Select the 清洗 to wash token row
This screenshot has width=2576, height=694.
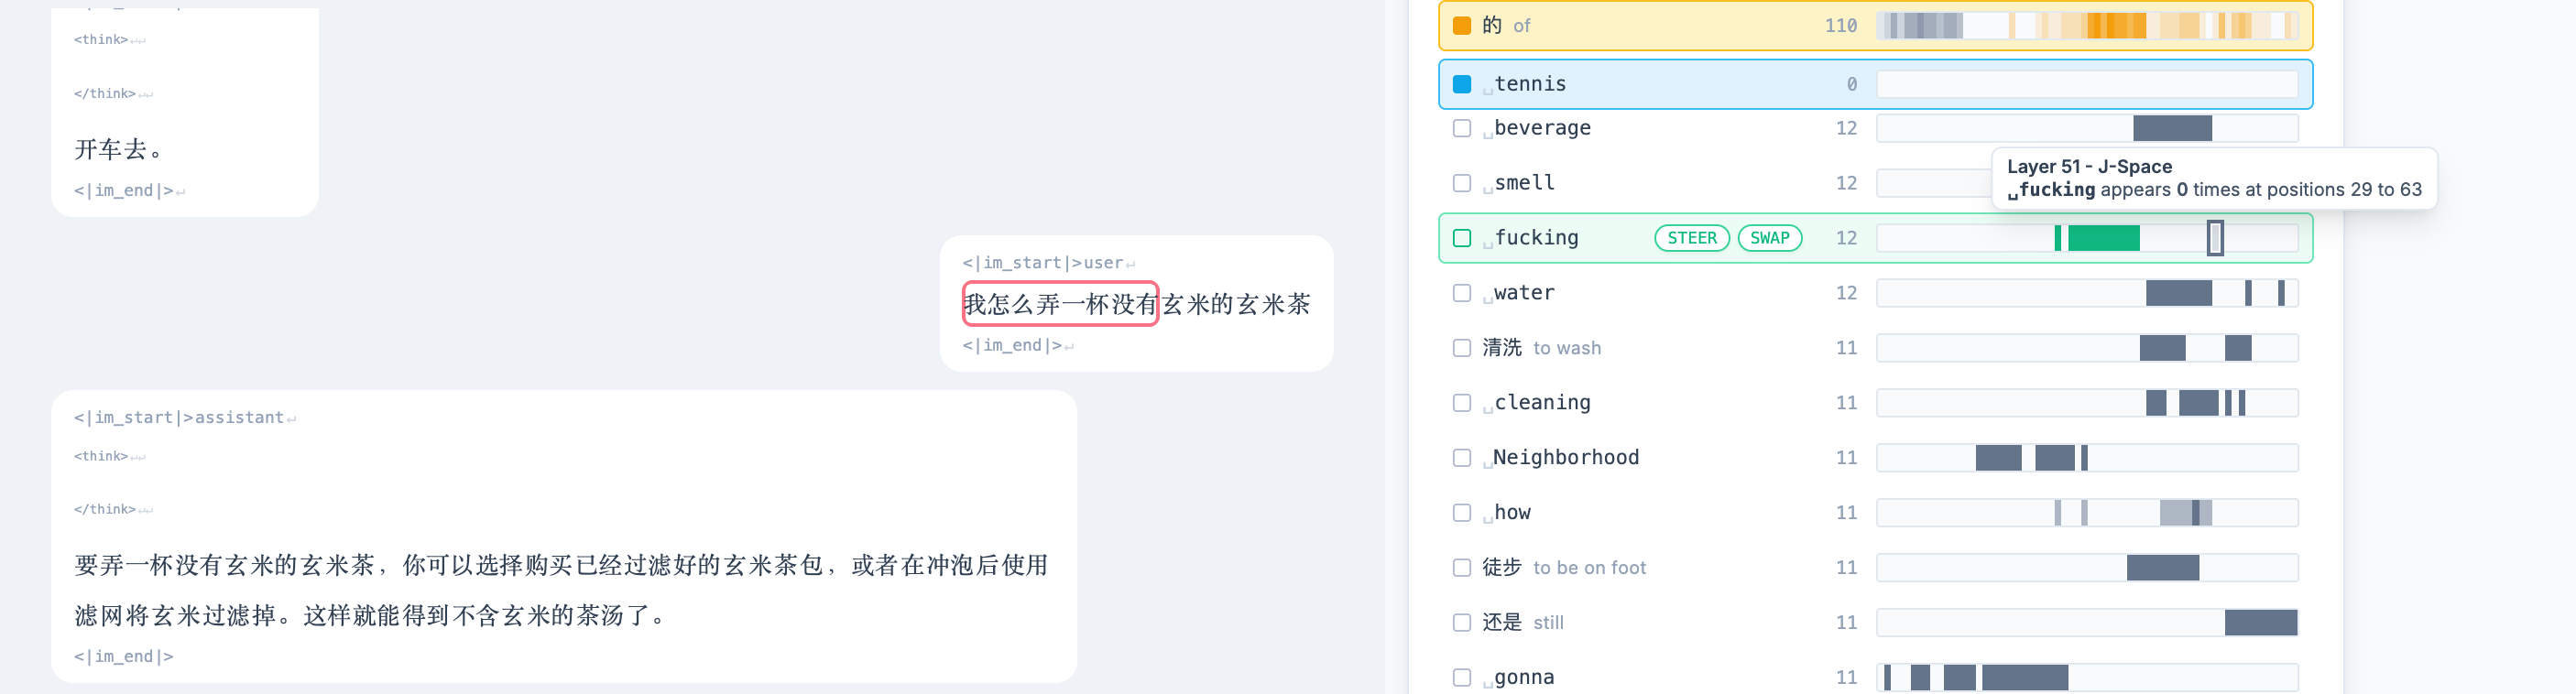coord(1875,348)
